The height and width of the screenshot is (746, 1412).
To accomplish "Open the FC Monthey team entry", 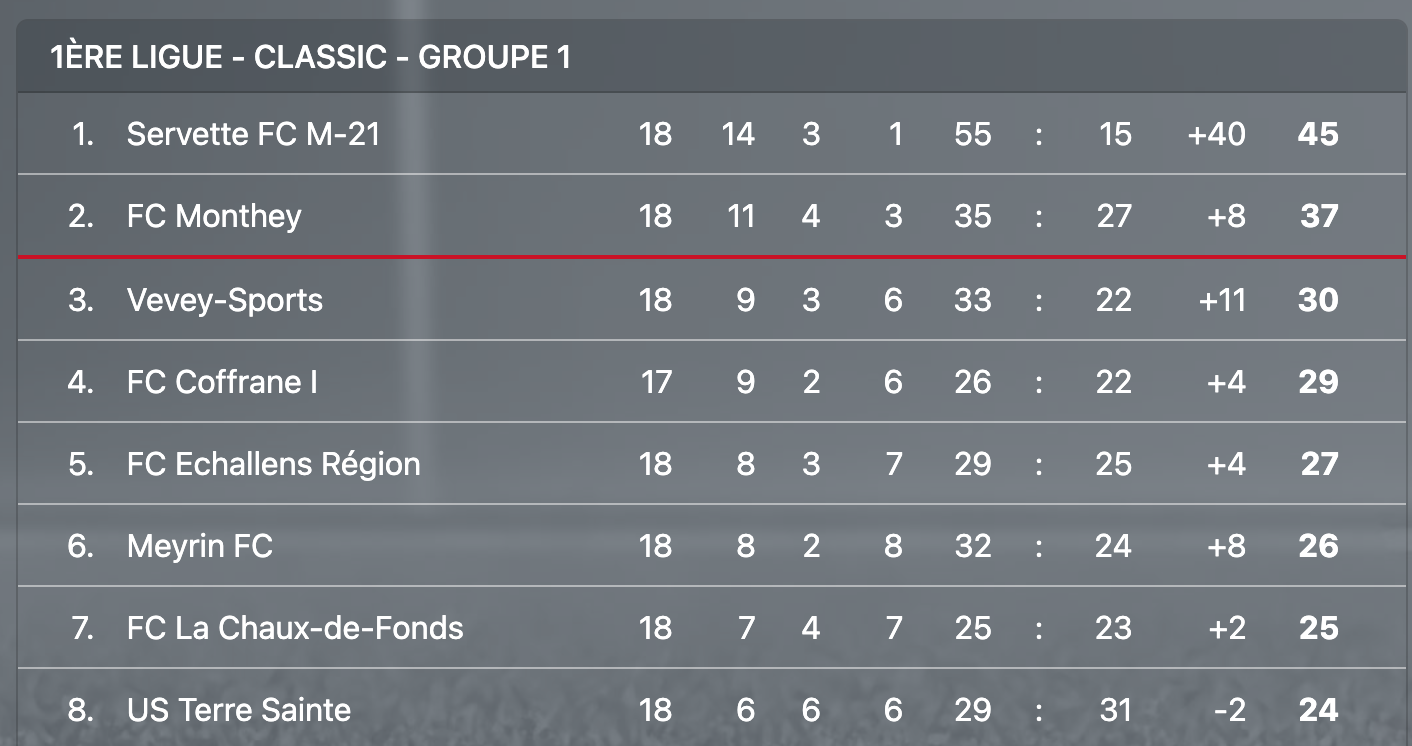I will tap(214, 216).
